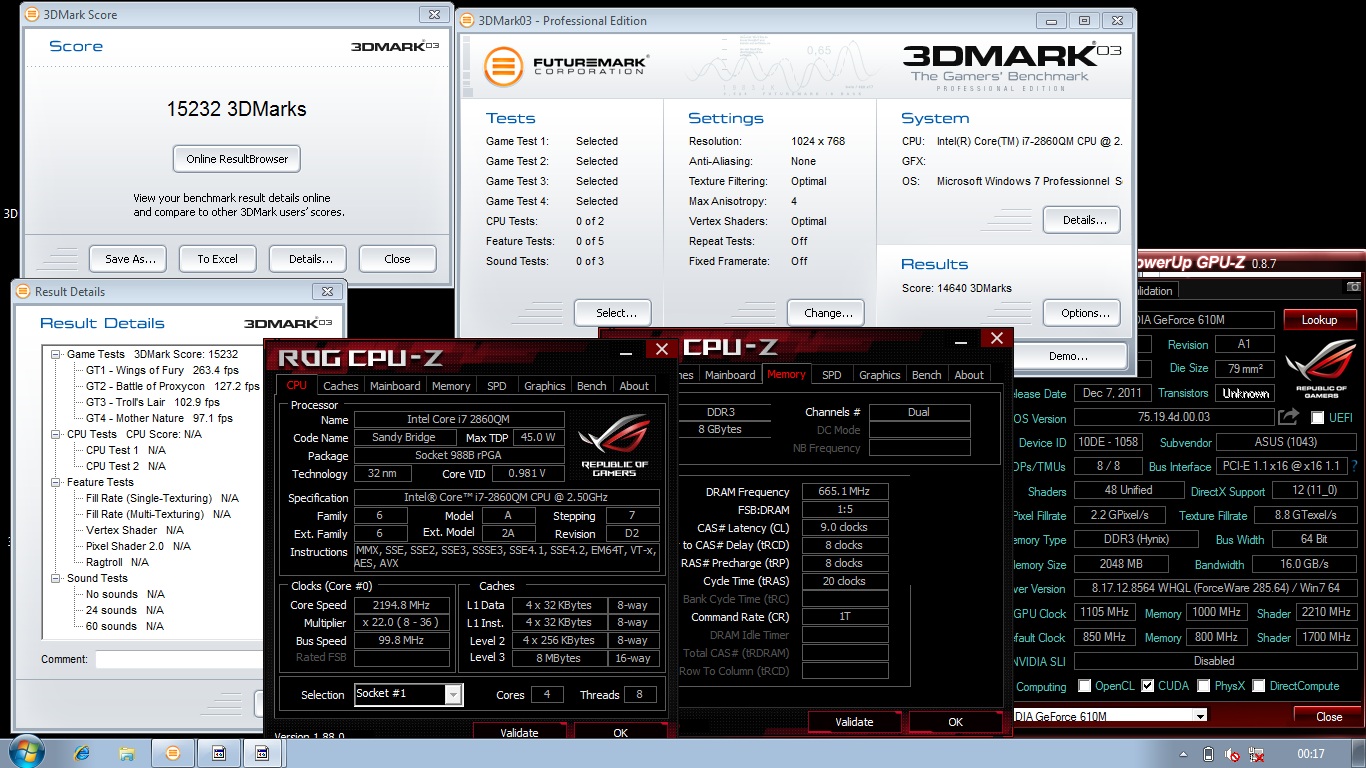Select the CPU tab in front CPU-Z
Screen dimensions: 1366x768
point(297,385)
